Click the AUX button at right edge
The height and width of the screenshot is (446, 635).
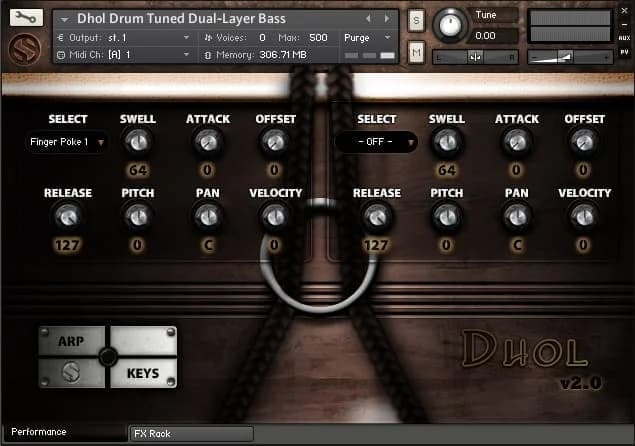(x=624, y=37)
